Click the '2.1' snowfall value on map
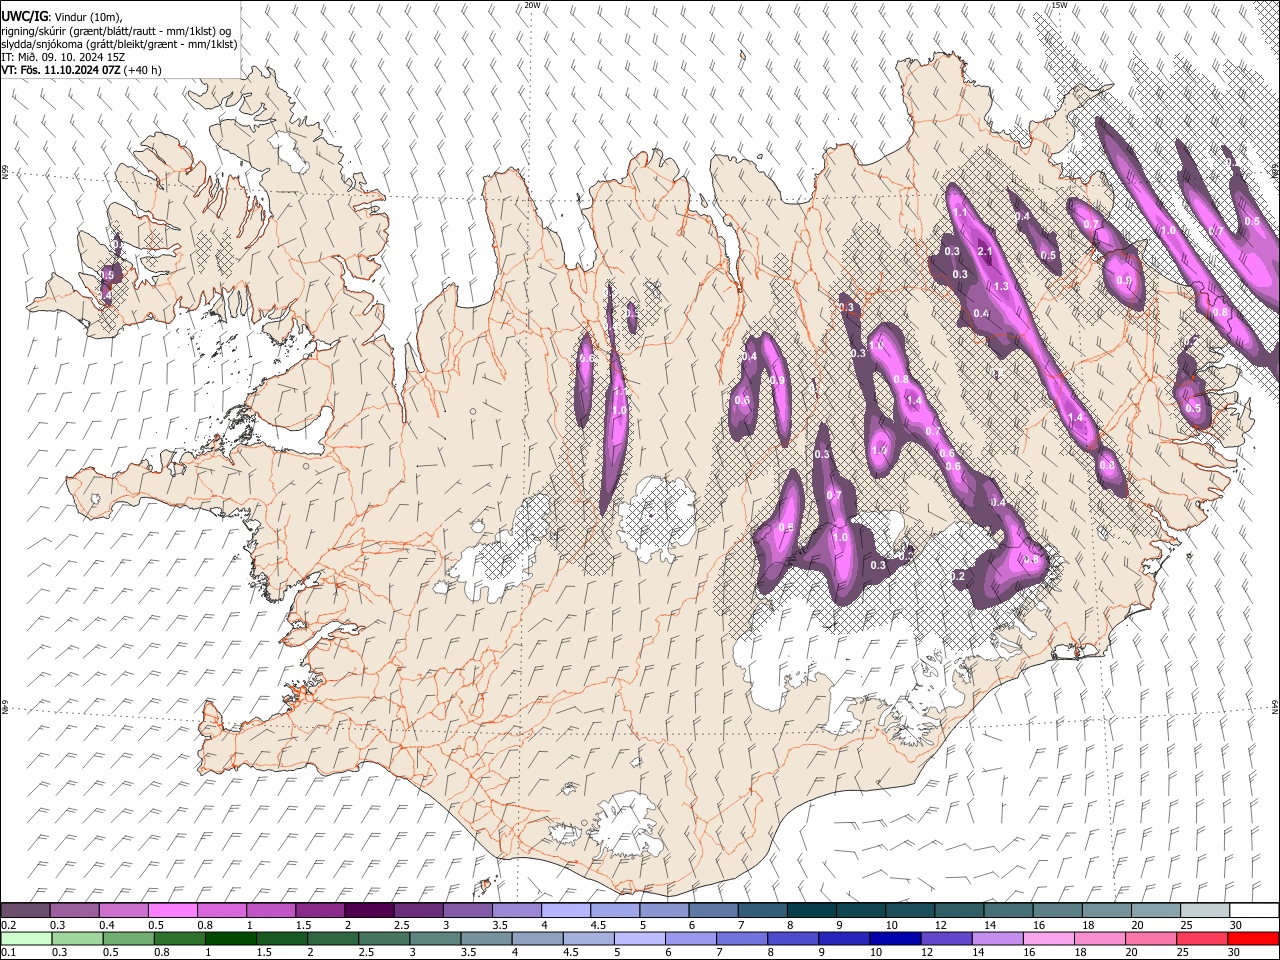1280x960 pixels. pyautogui.click(x=984, y=251)
